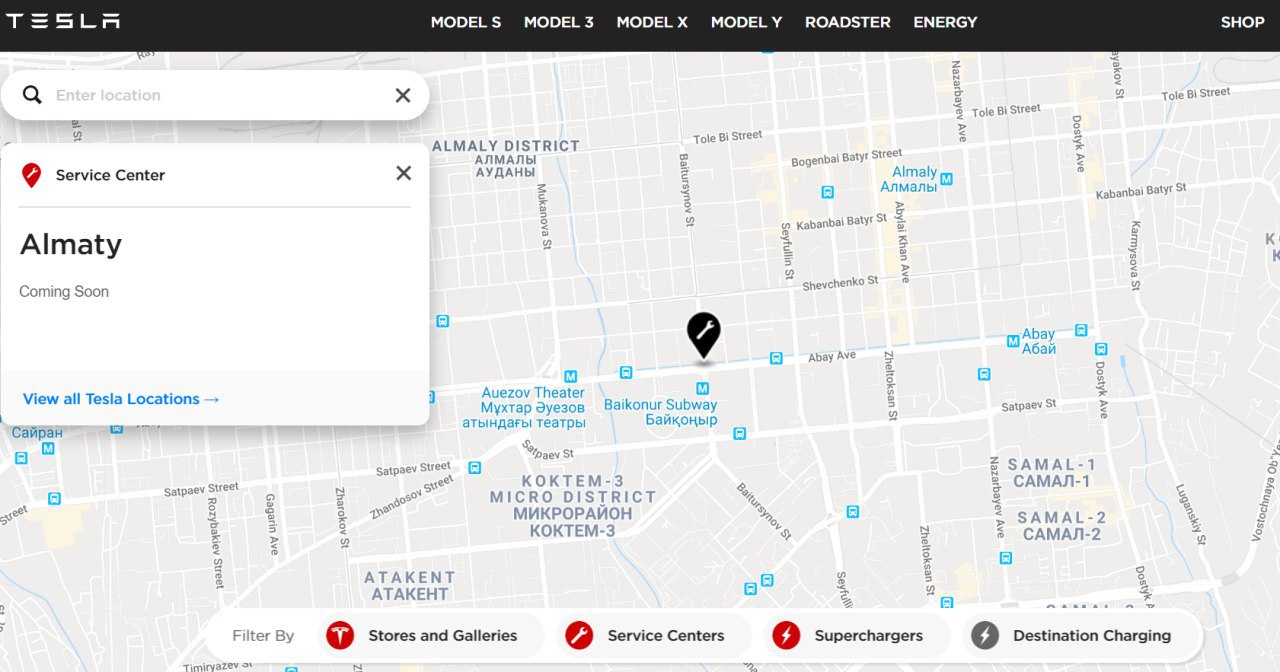
Task: Open the Model Y menu
Action: click(x=746, y=22)
